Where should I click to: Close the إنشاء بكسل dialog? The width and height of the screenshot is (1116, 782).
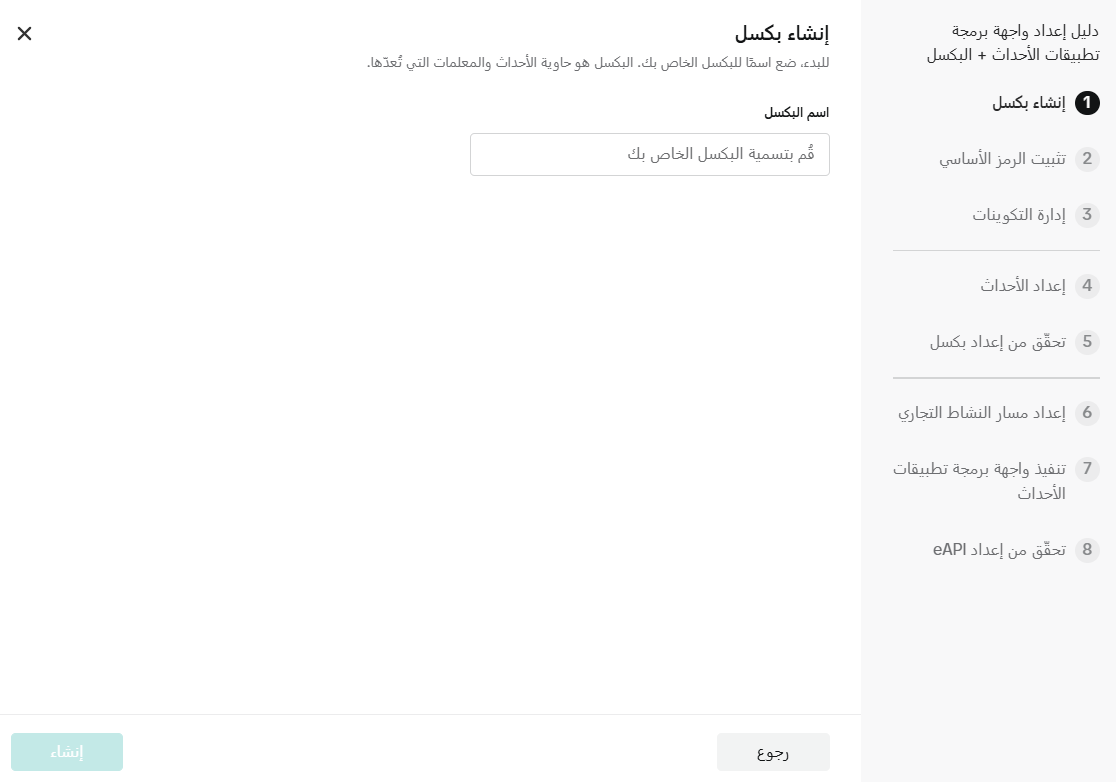point(24,33)
